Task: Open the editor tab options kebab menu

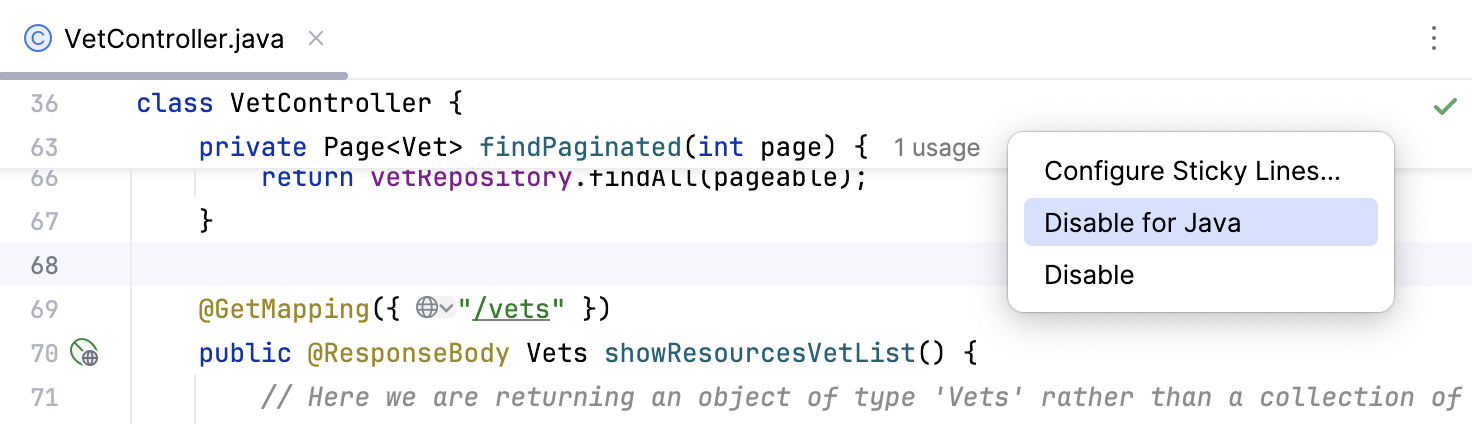Action: pos(1434,39)
